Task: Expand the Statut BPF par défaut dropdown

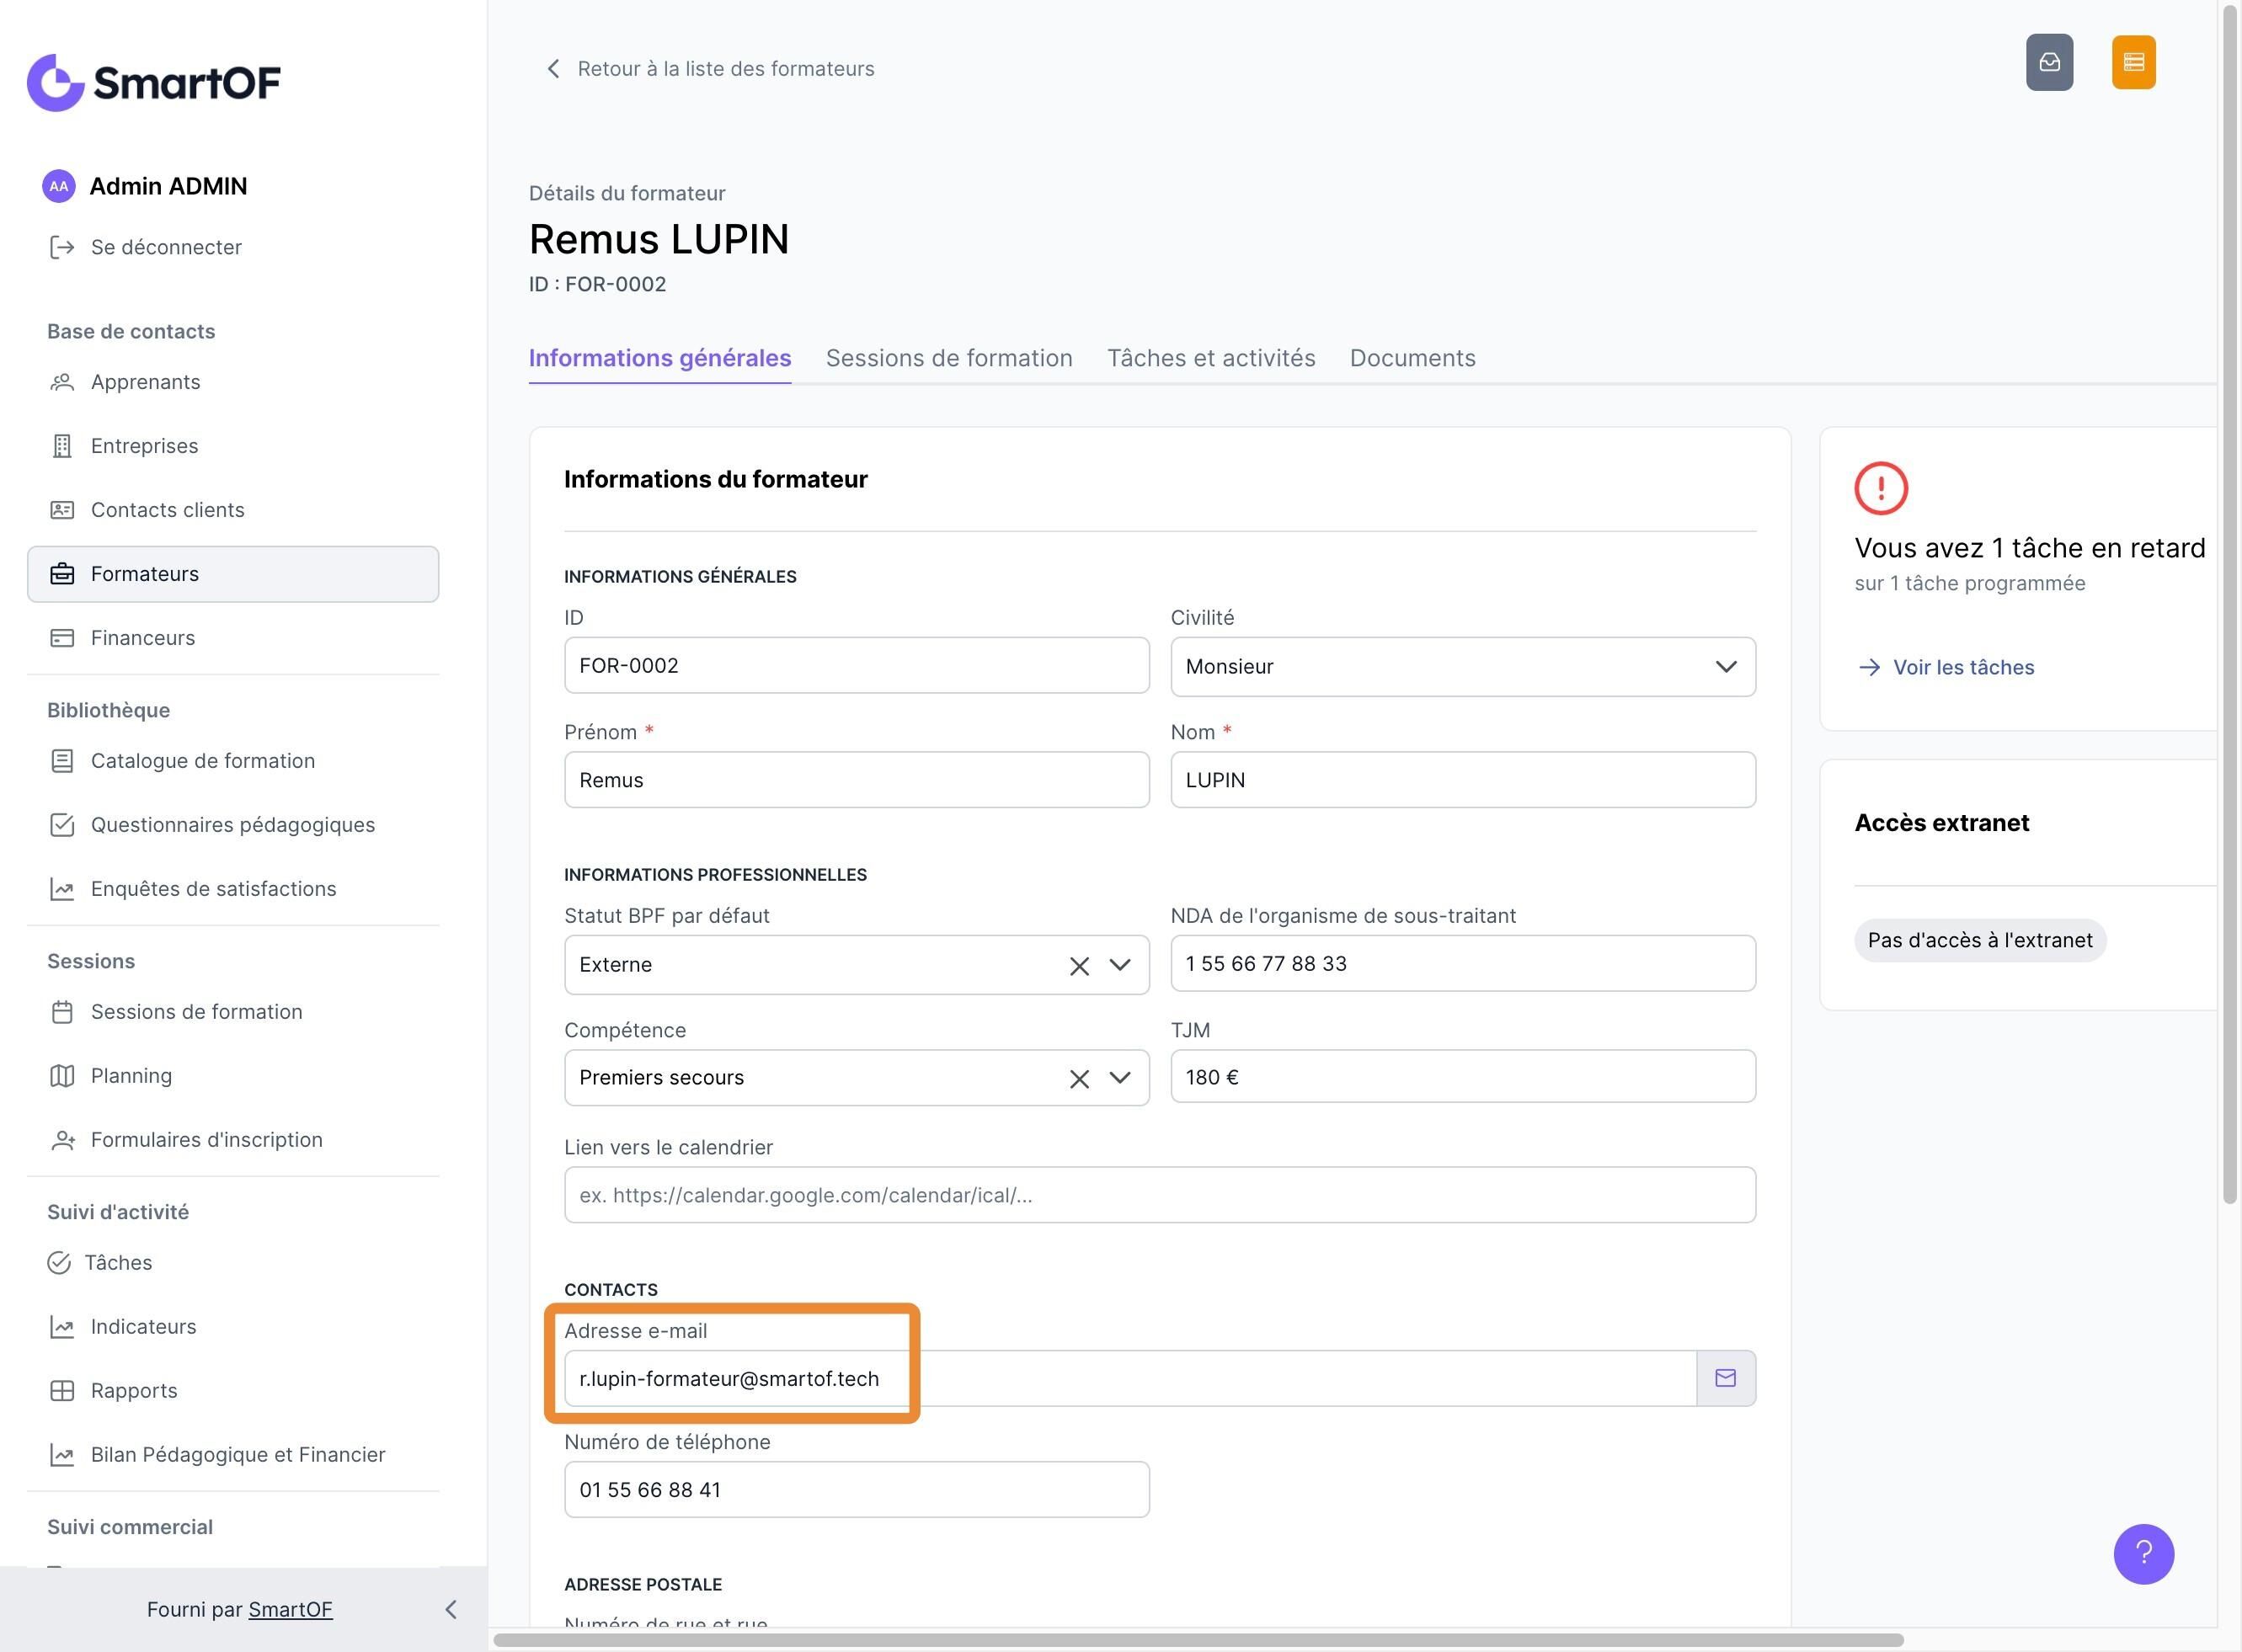Action: tap(1120, 965)
